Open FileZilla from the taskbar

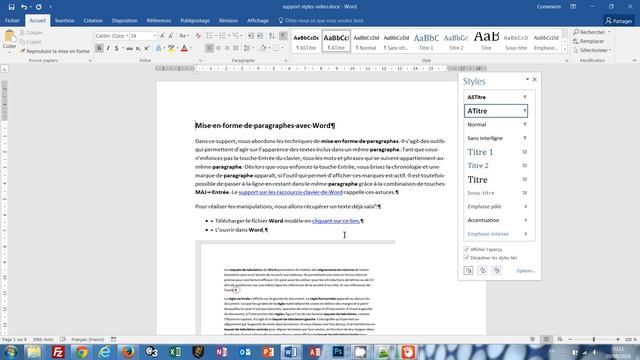(x=58, y=352)
